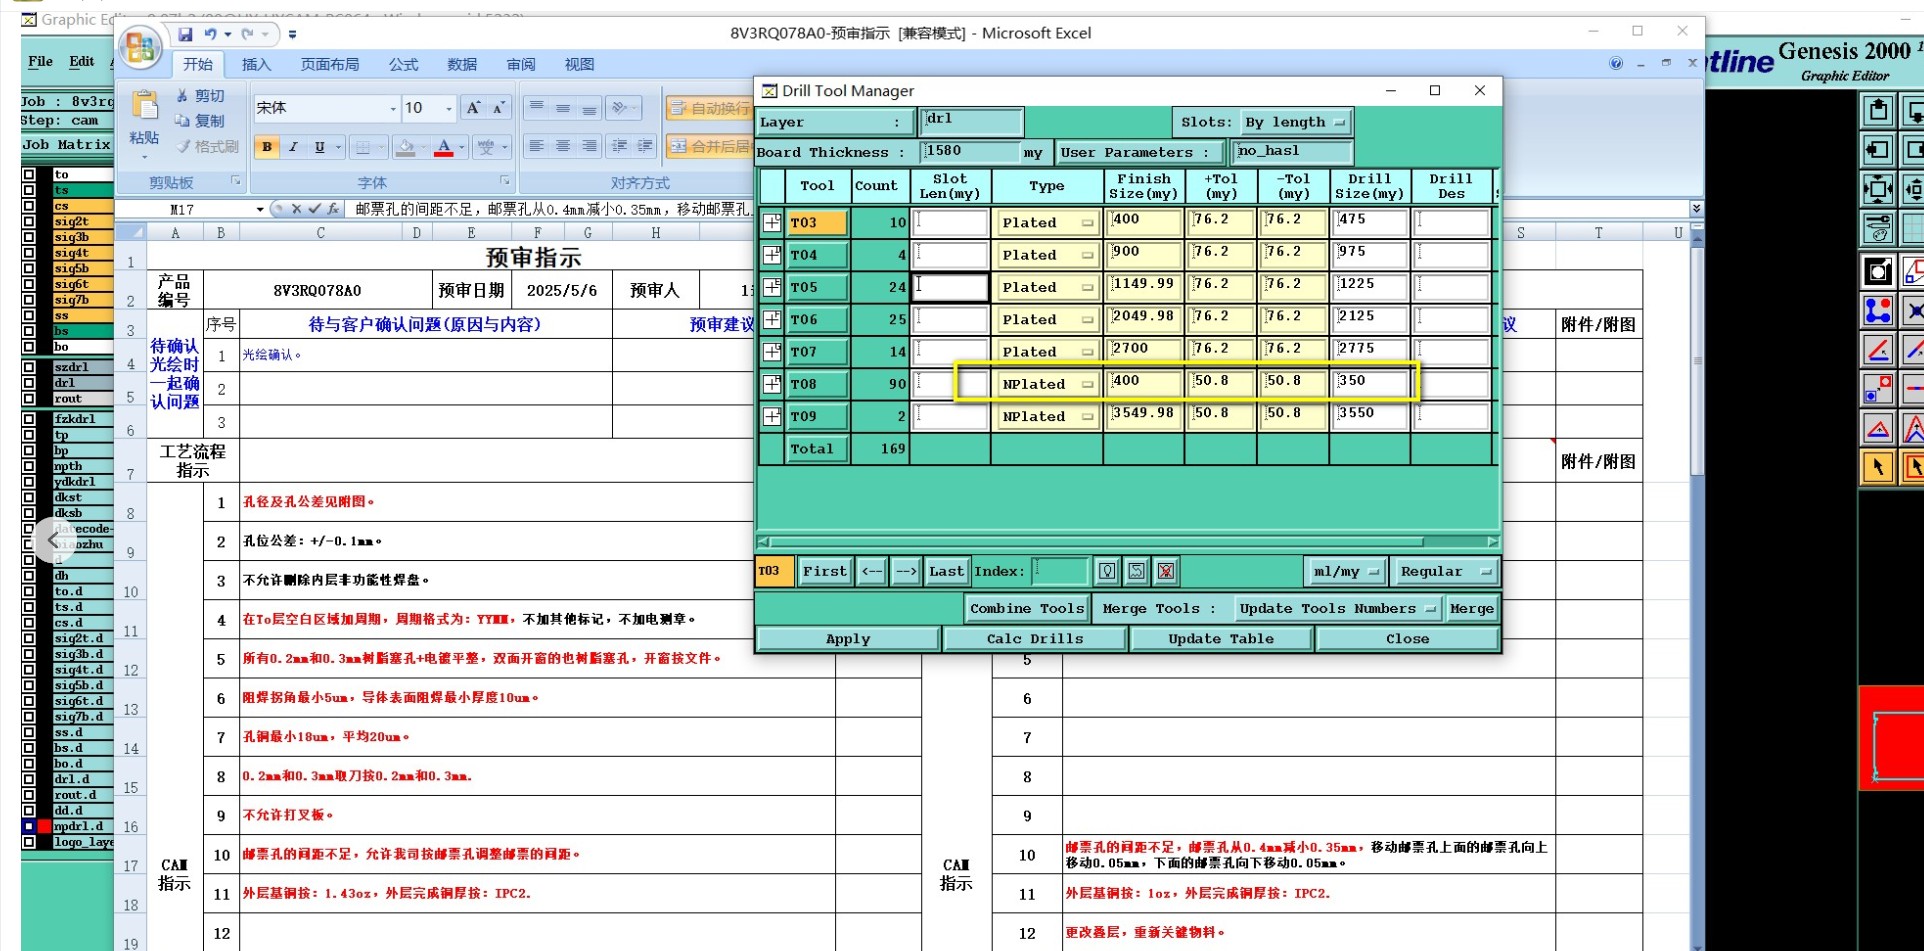
Task: Click the Last navigation button
Action: tap(945, 571)
